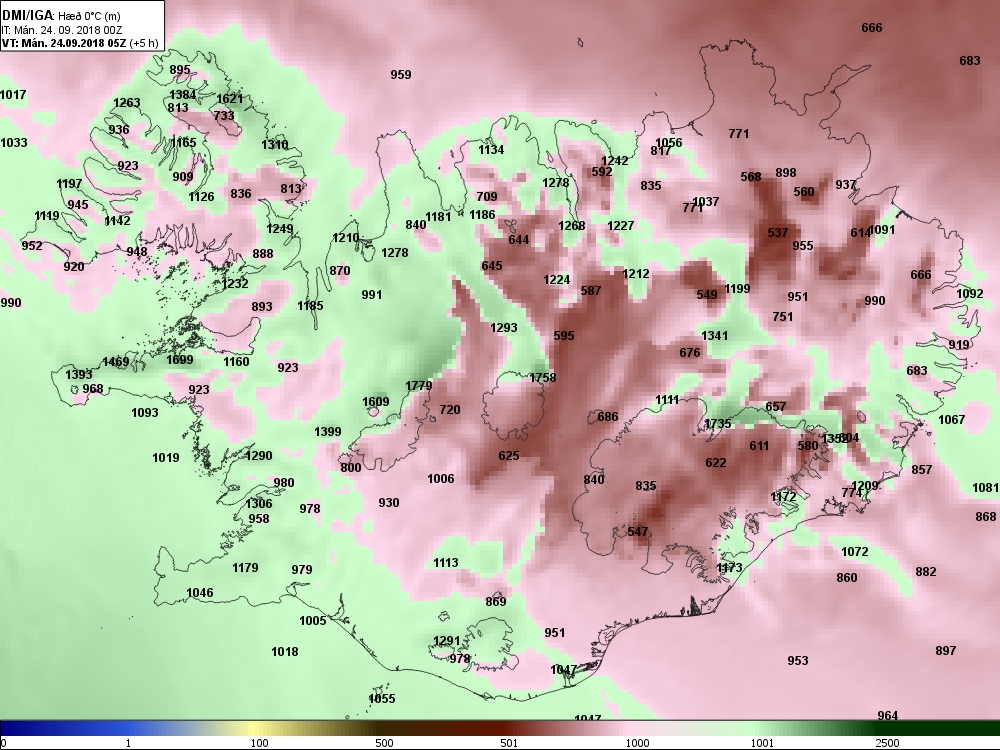The image size is (1000, 750).
Task: Select the map value 549
Action: coord(707,295)
